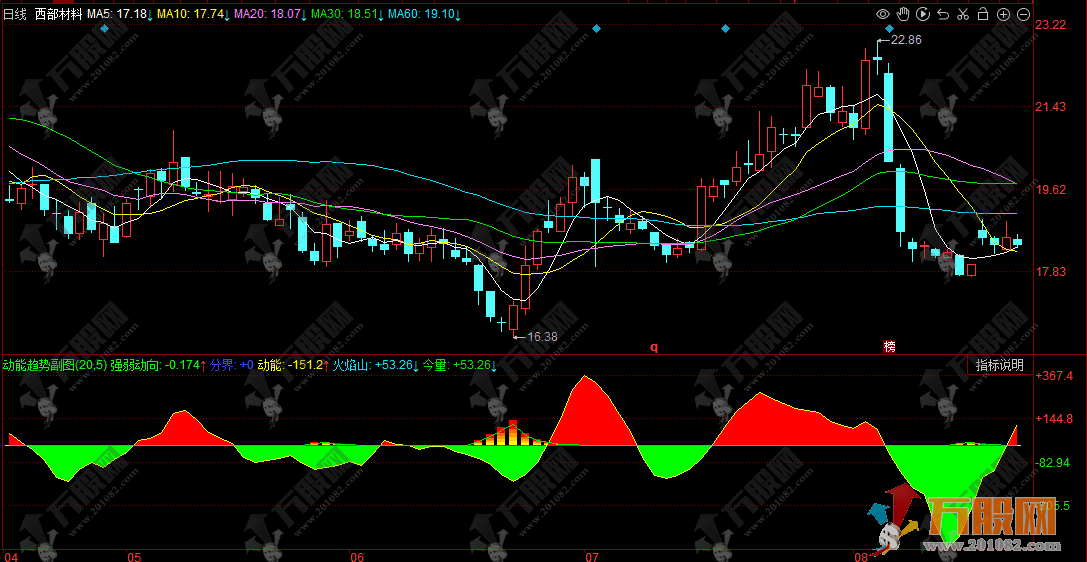
Task: Select the MA30: 18.51 label
Action: pyautogui.click(x=346, y=14)
